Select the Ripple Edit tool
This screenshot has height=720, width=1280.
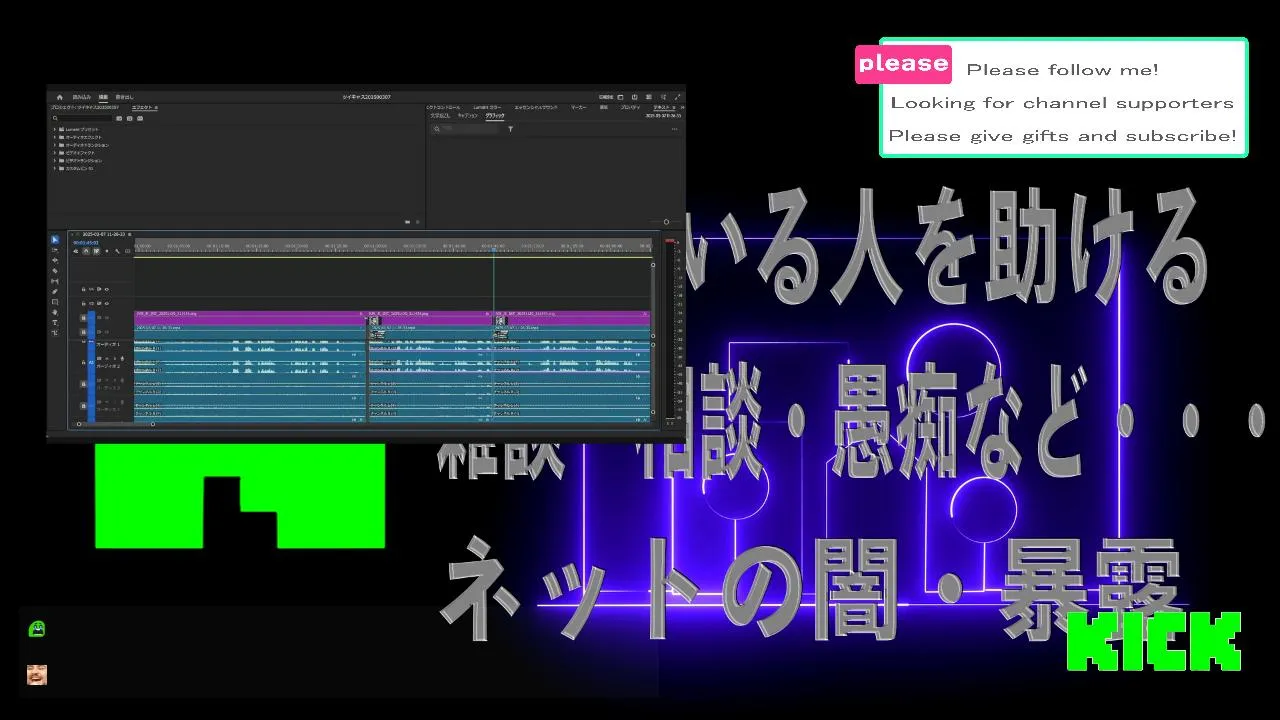[x=55, y=260]
